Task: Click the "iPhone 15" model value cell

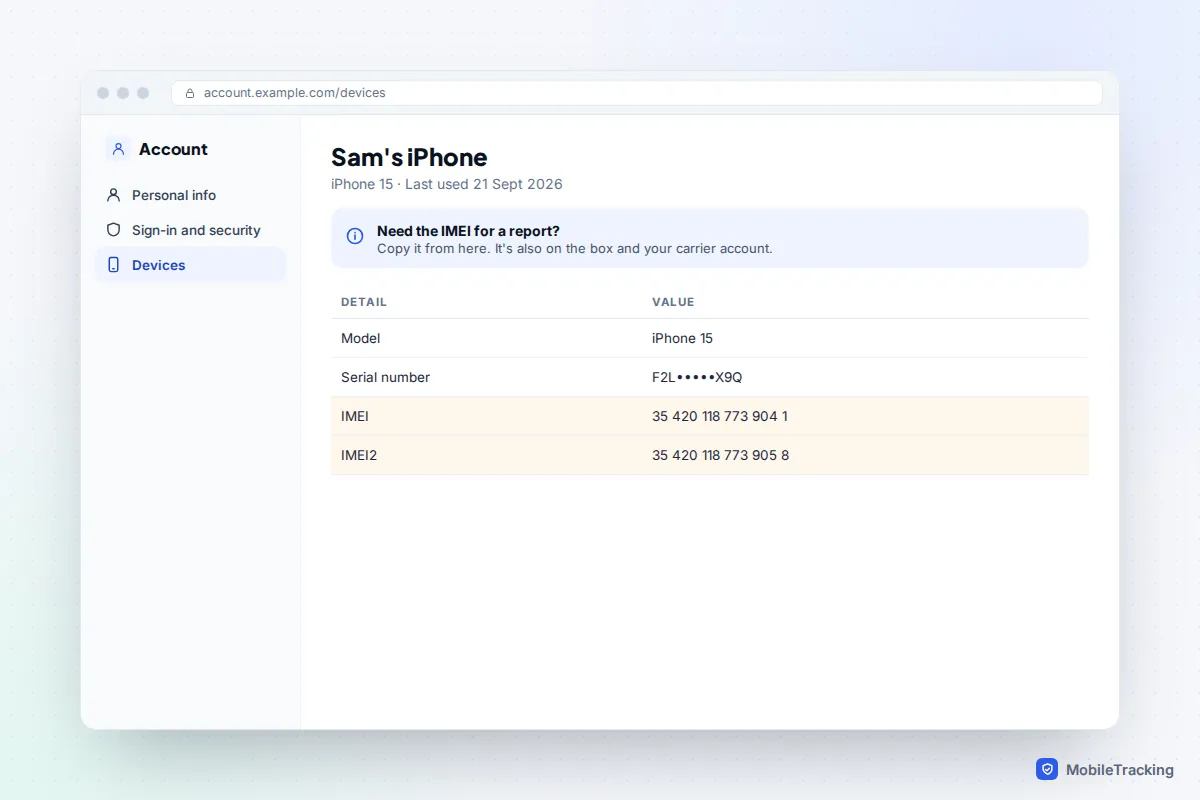Action: point(682,338)
